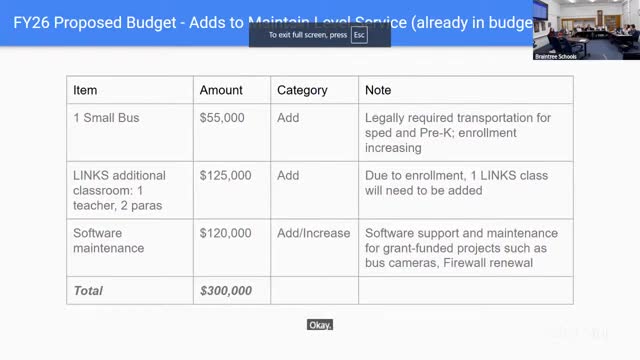This screenshot has width=640, height=360.
Task: Click the 'To exit full screen' notification banner
Action: coord(320,35)
